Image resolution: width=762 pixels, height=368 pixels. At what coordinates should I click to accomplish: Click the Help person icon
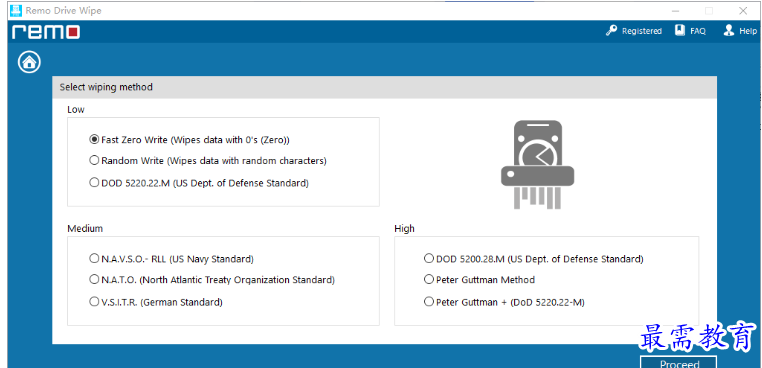coord(728,30)
